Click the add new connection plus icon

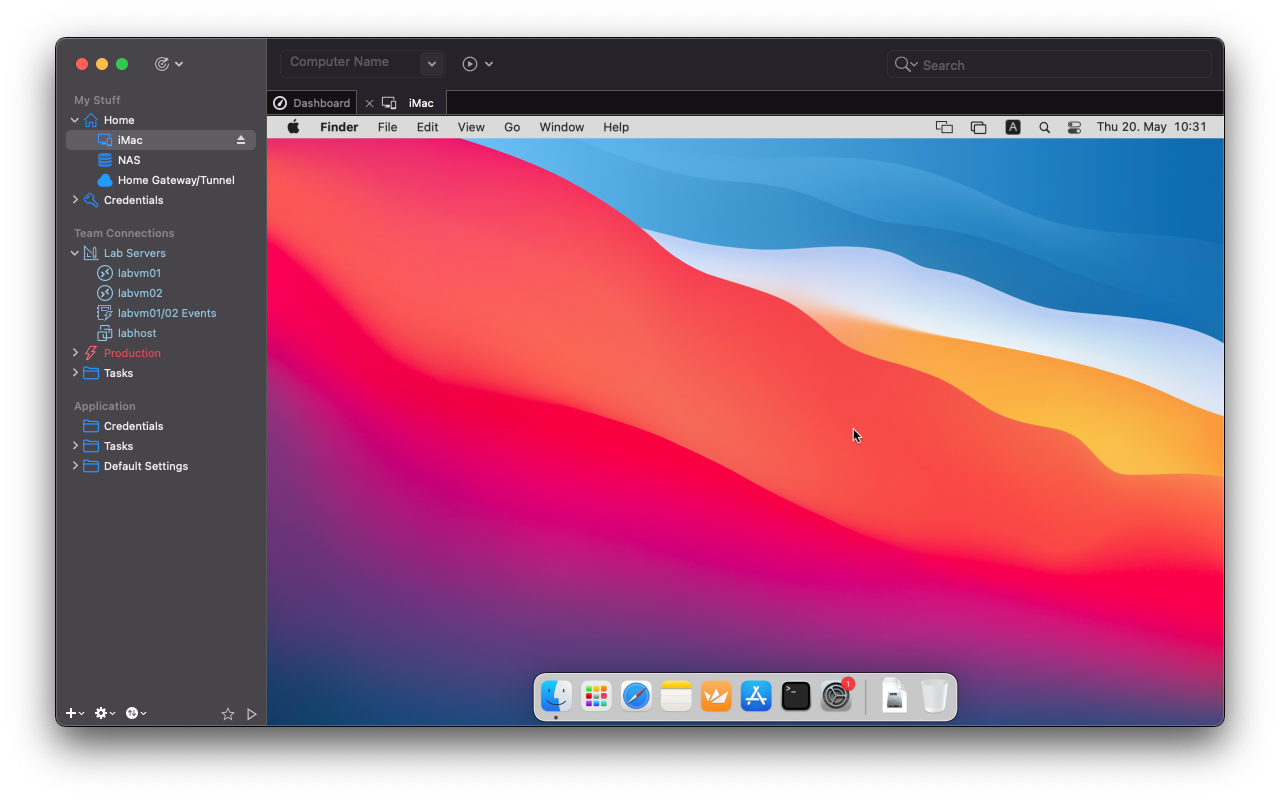point(68,713)
